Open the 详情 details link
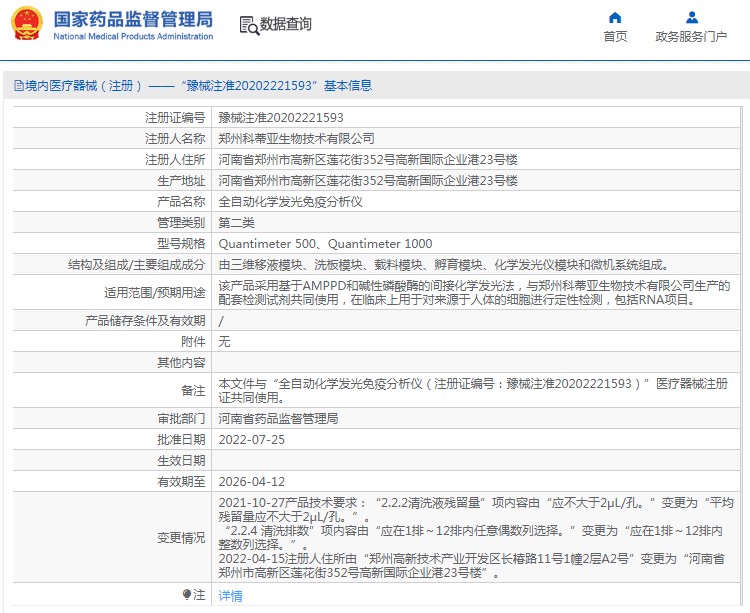The image size is (750, 613). point(231,595)
